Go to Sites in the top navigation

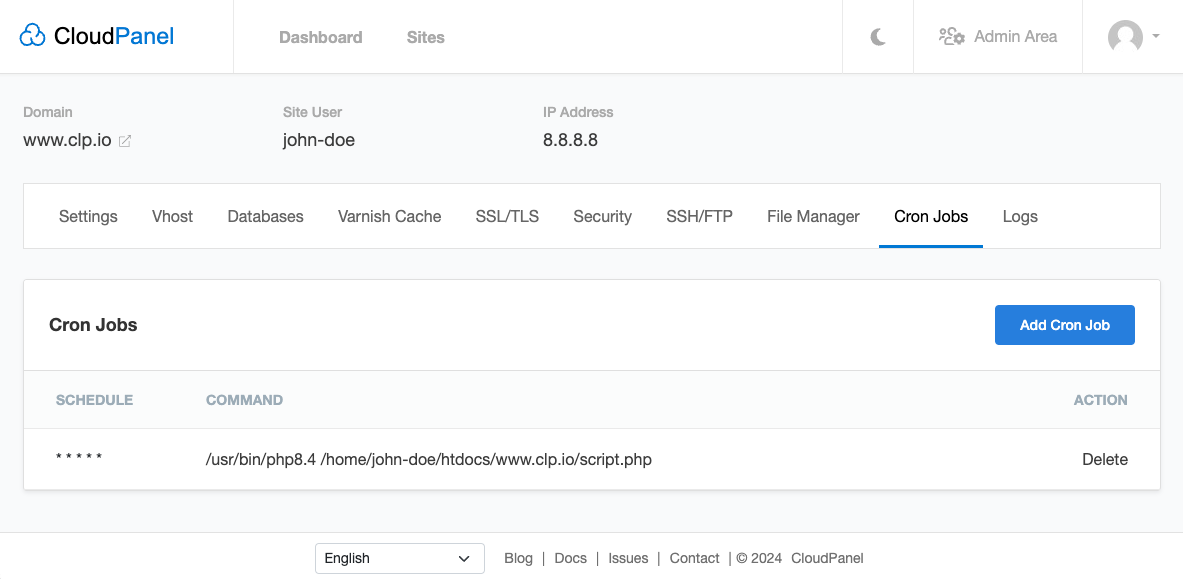click(x=425, y=37)
